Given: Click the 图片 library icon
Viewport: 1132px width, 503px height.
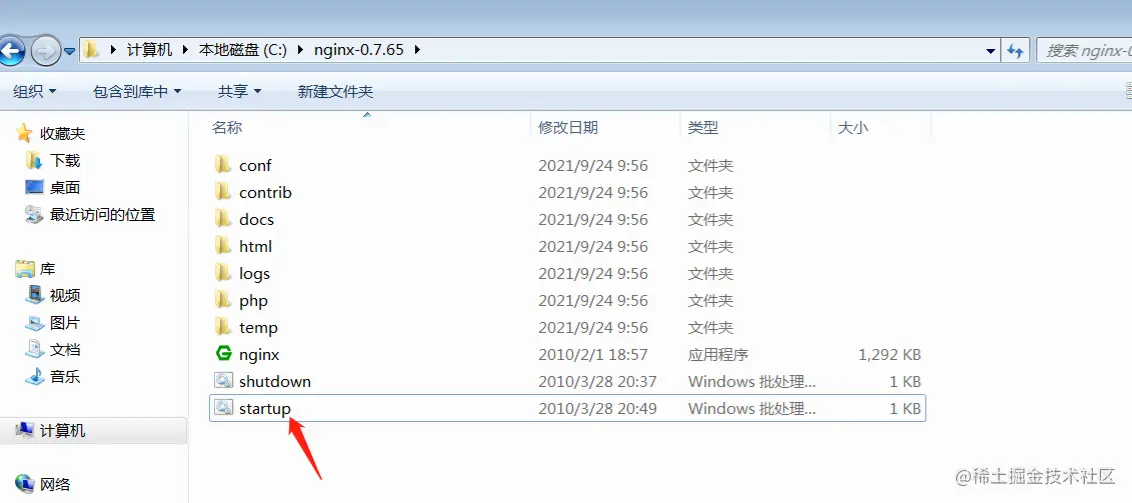Looking at the screenshot, I should click(34, 323).
